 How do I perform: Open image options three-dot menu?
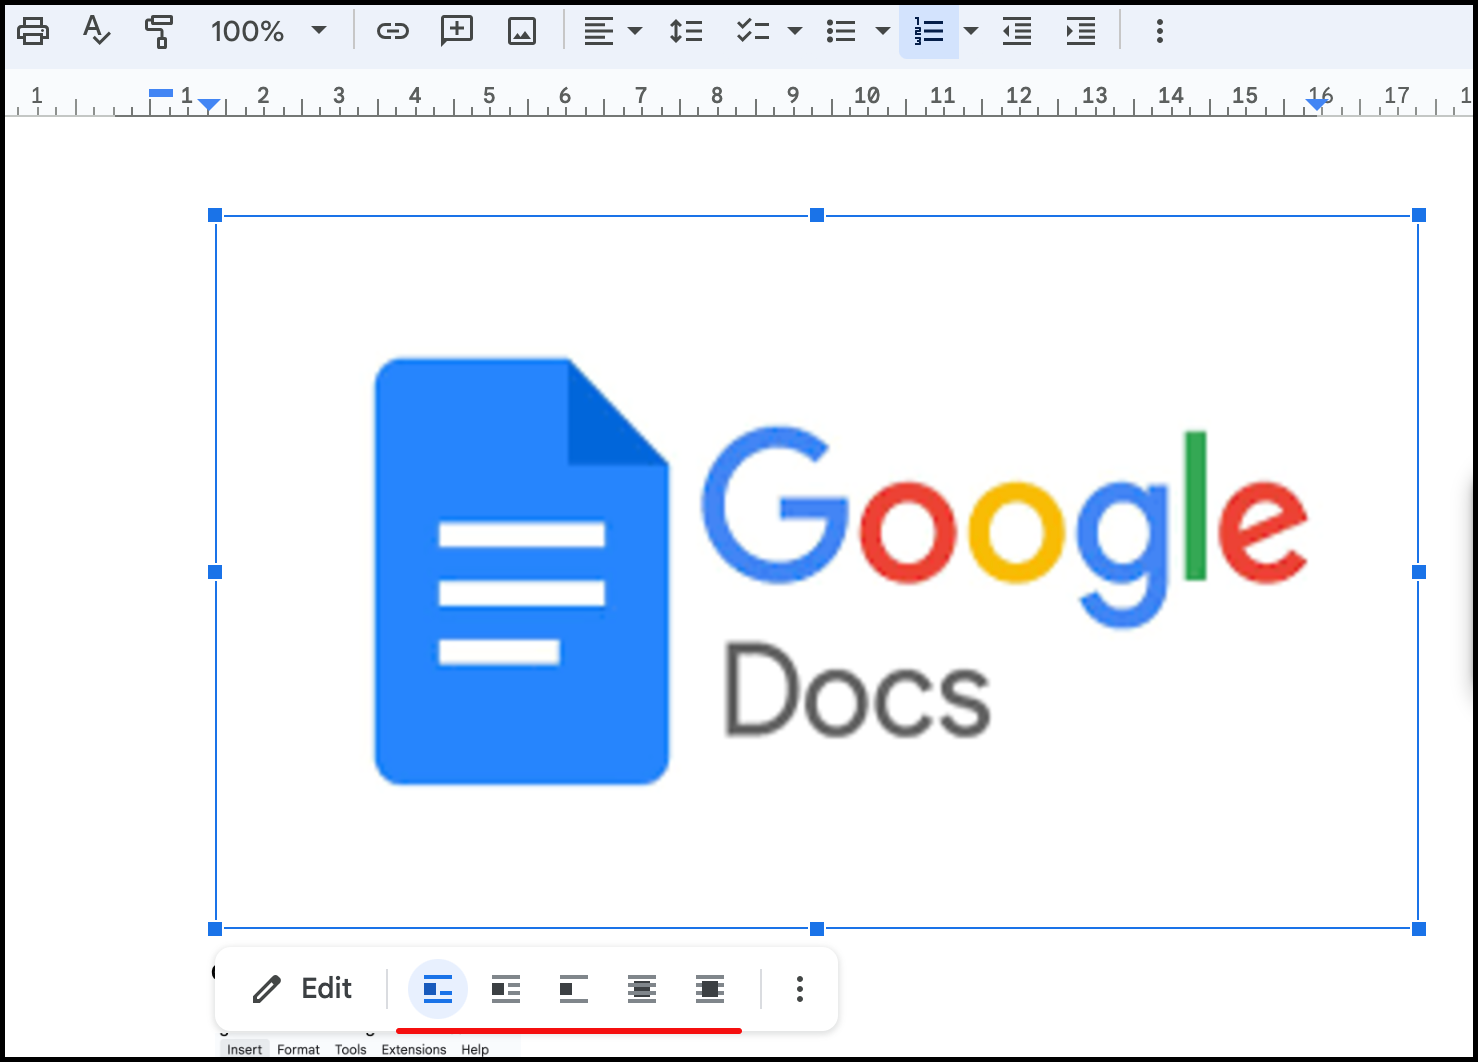(x=799, y=989)
